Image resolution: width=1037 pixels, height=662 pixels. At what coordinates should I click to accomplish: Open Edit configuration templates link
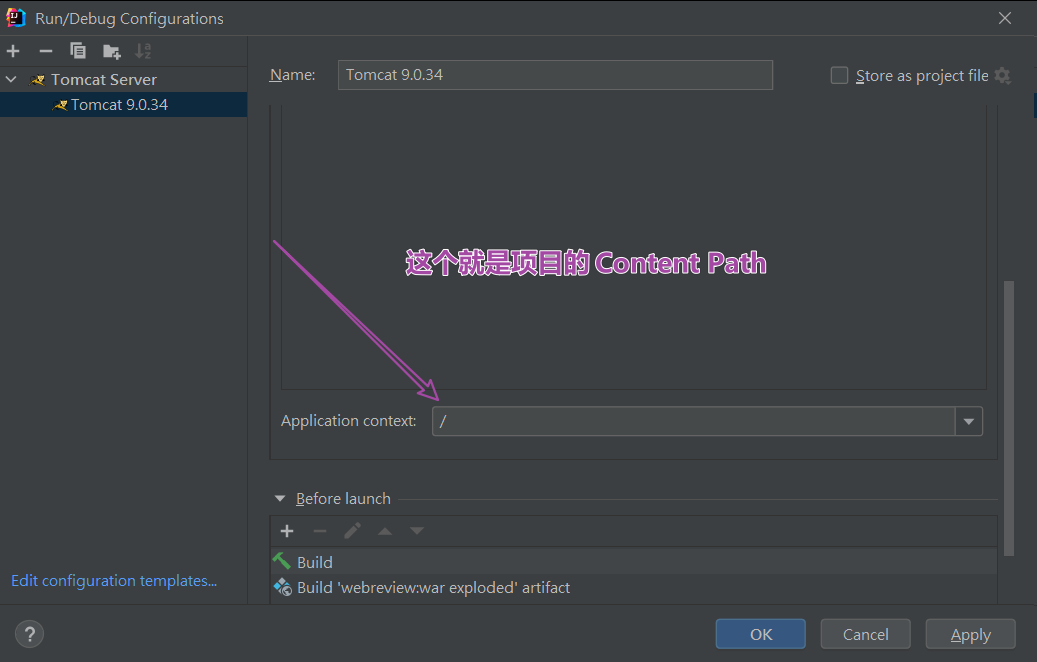(x=114, y=581)
